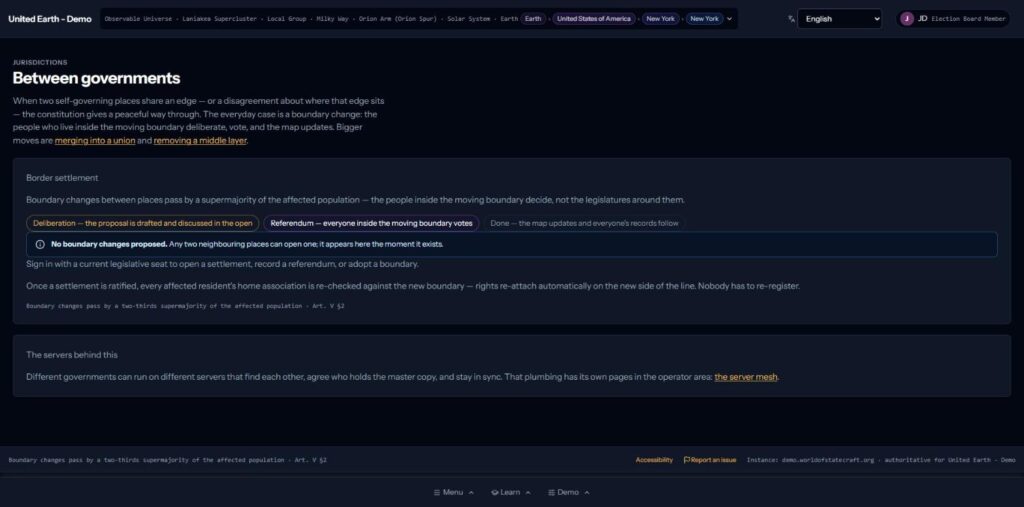The width and height of the screenshot is (1024, 507).
Task: Select the Done stage pill
Action: tap(584, 223)
